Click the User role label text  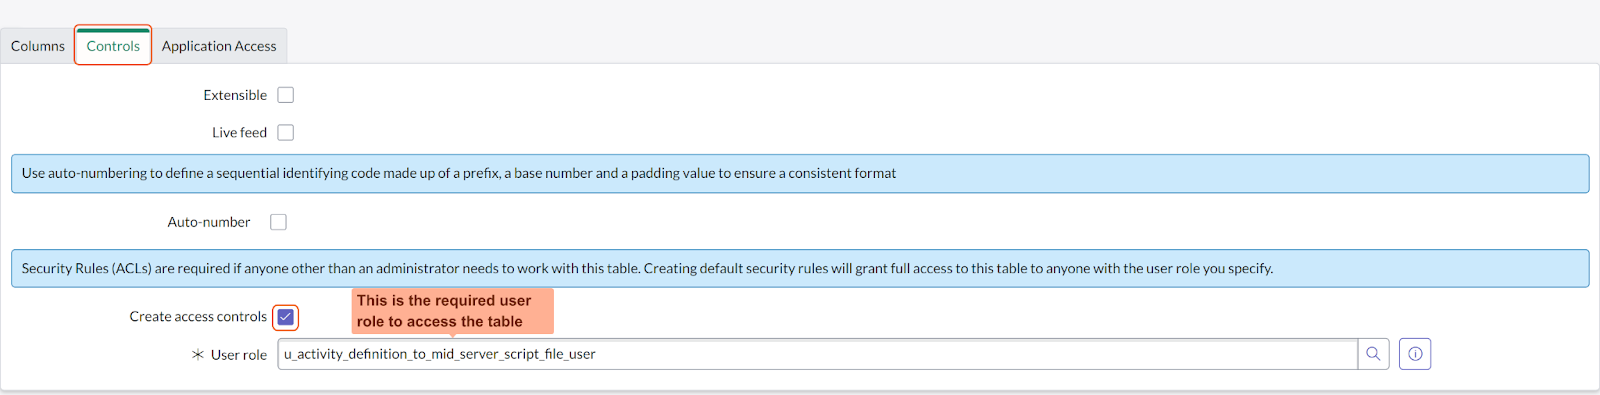click(x=239, y=355)
